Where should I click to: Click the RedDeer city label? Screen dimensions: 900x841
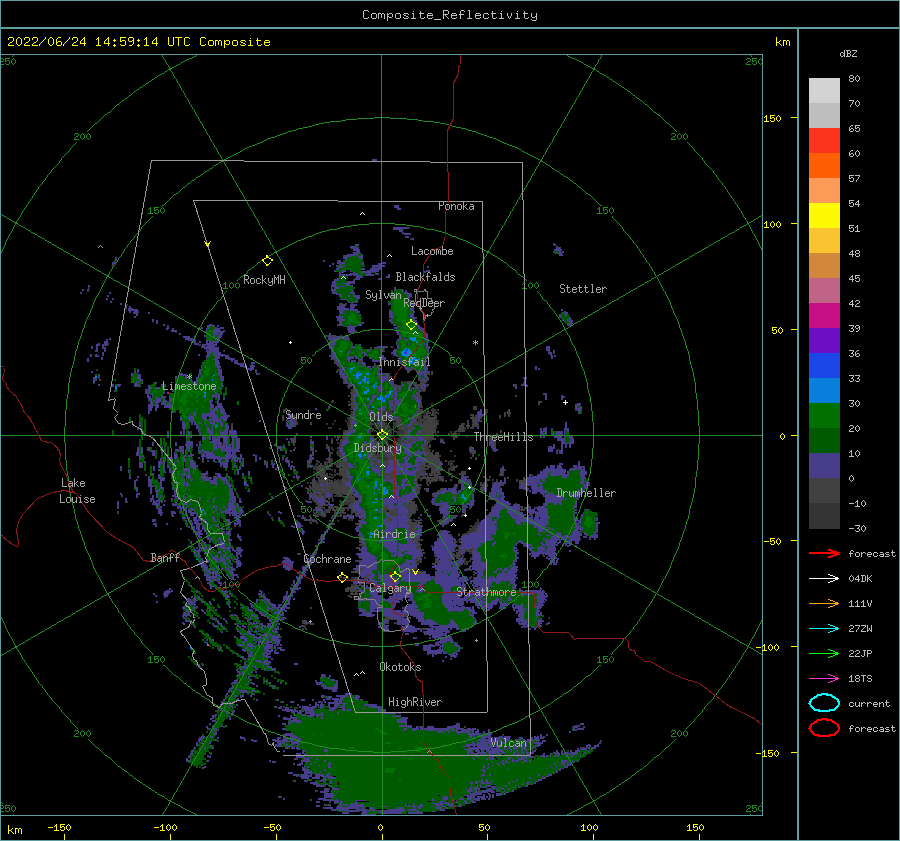coord(424,303)
